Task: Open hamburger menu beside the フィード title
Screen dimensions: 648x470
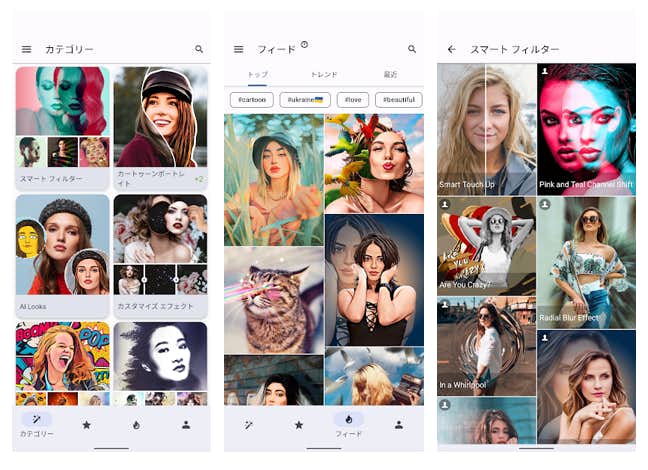Action: (238, 49)
